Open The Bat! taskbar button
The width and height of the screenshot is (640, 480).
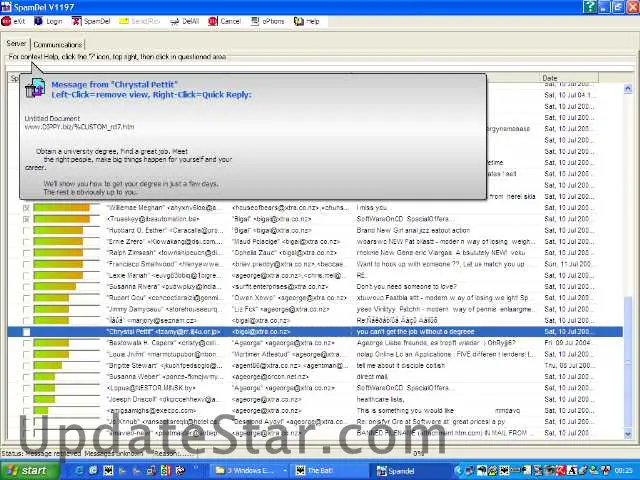[x=327, y=471]
